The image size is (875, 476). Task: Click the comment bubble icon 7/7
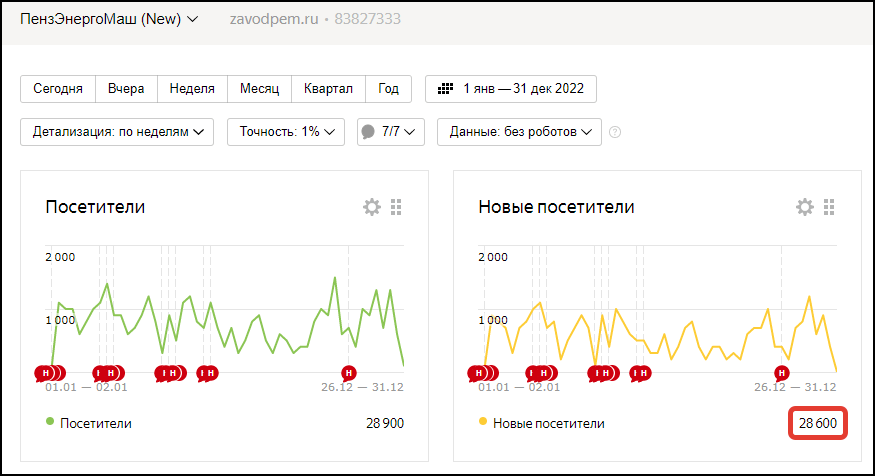click(368, 132)
